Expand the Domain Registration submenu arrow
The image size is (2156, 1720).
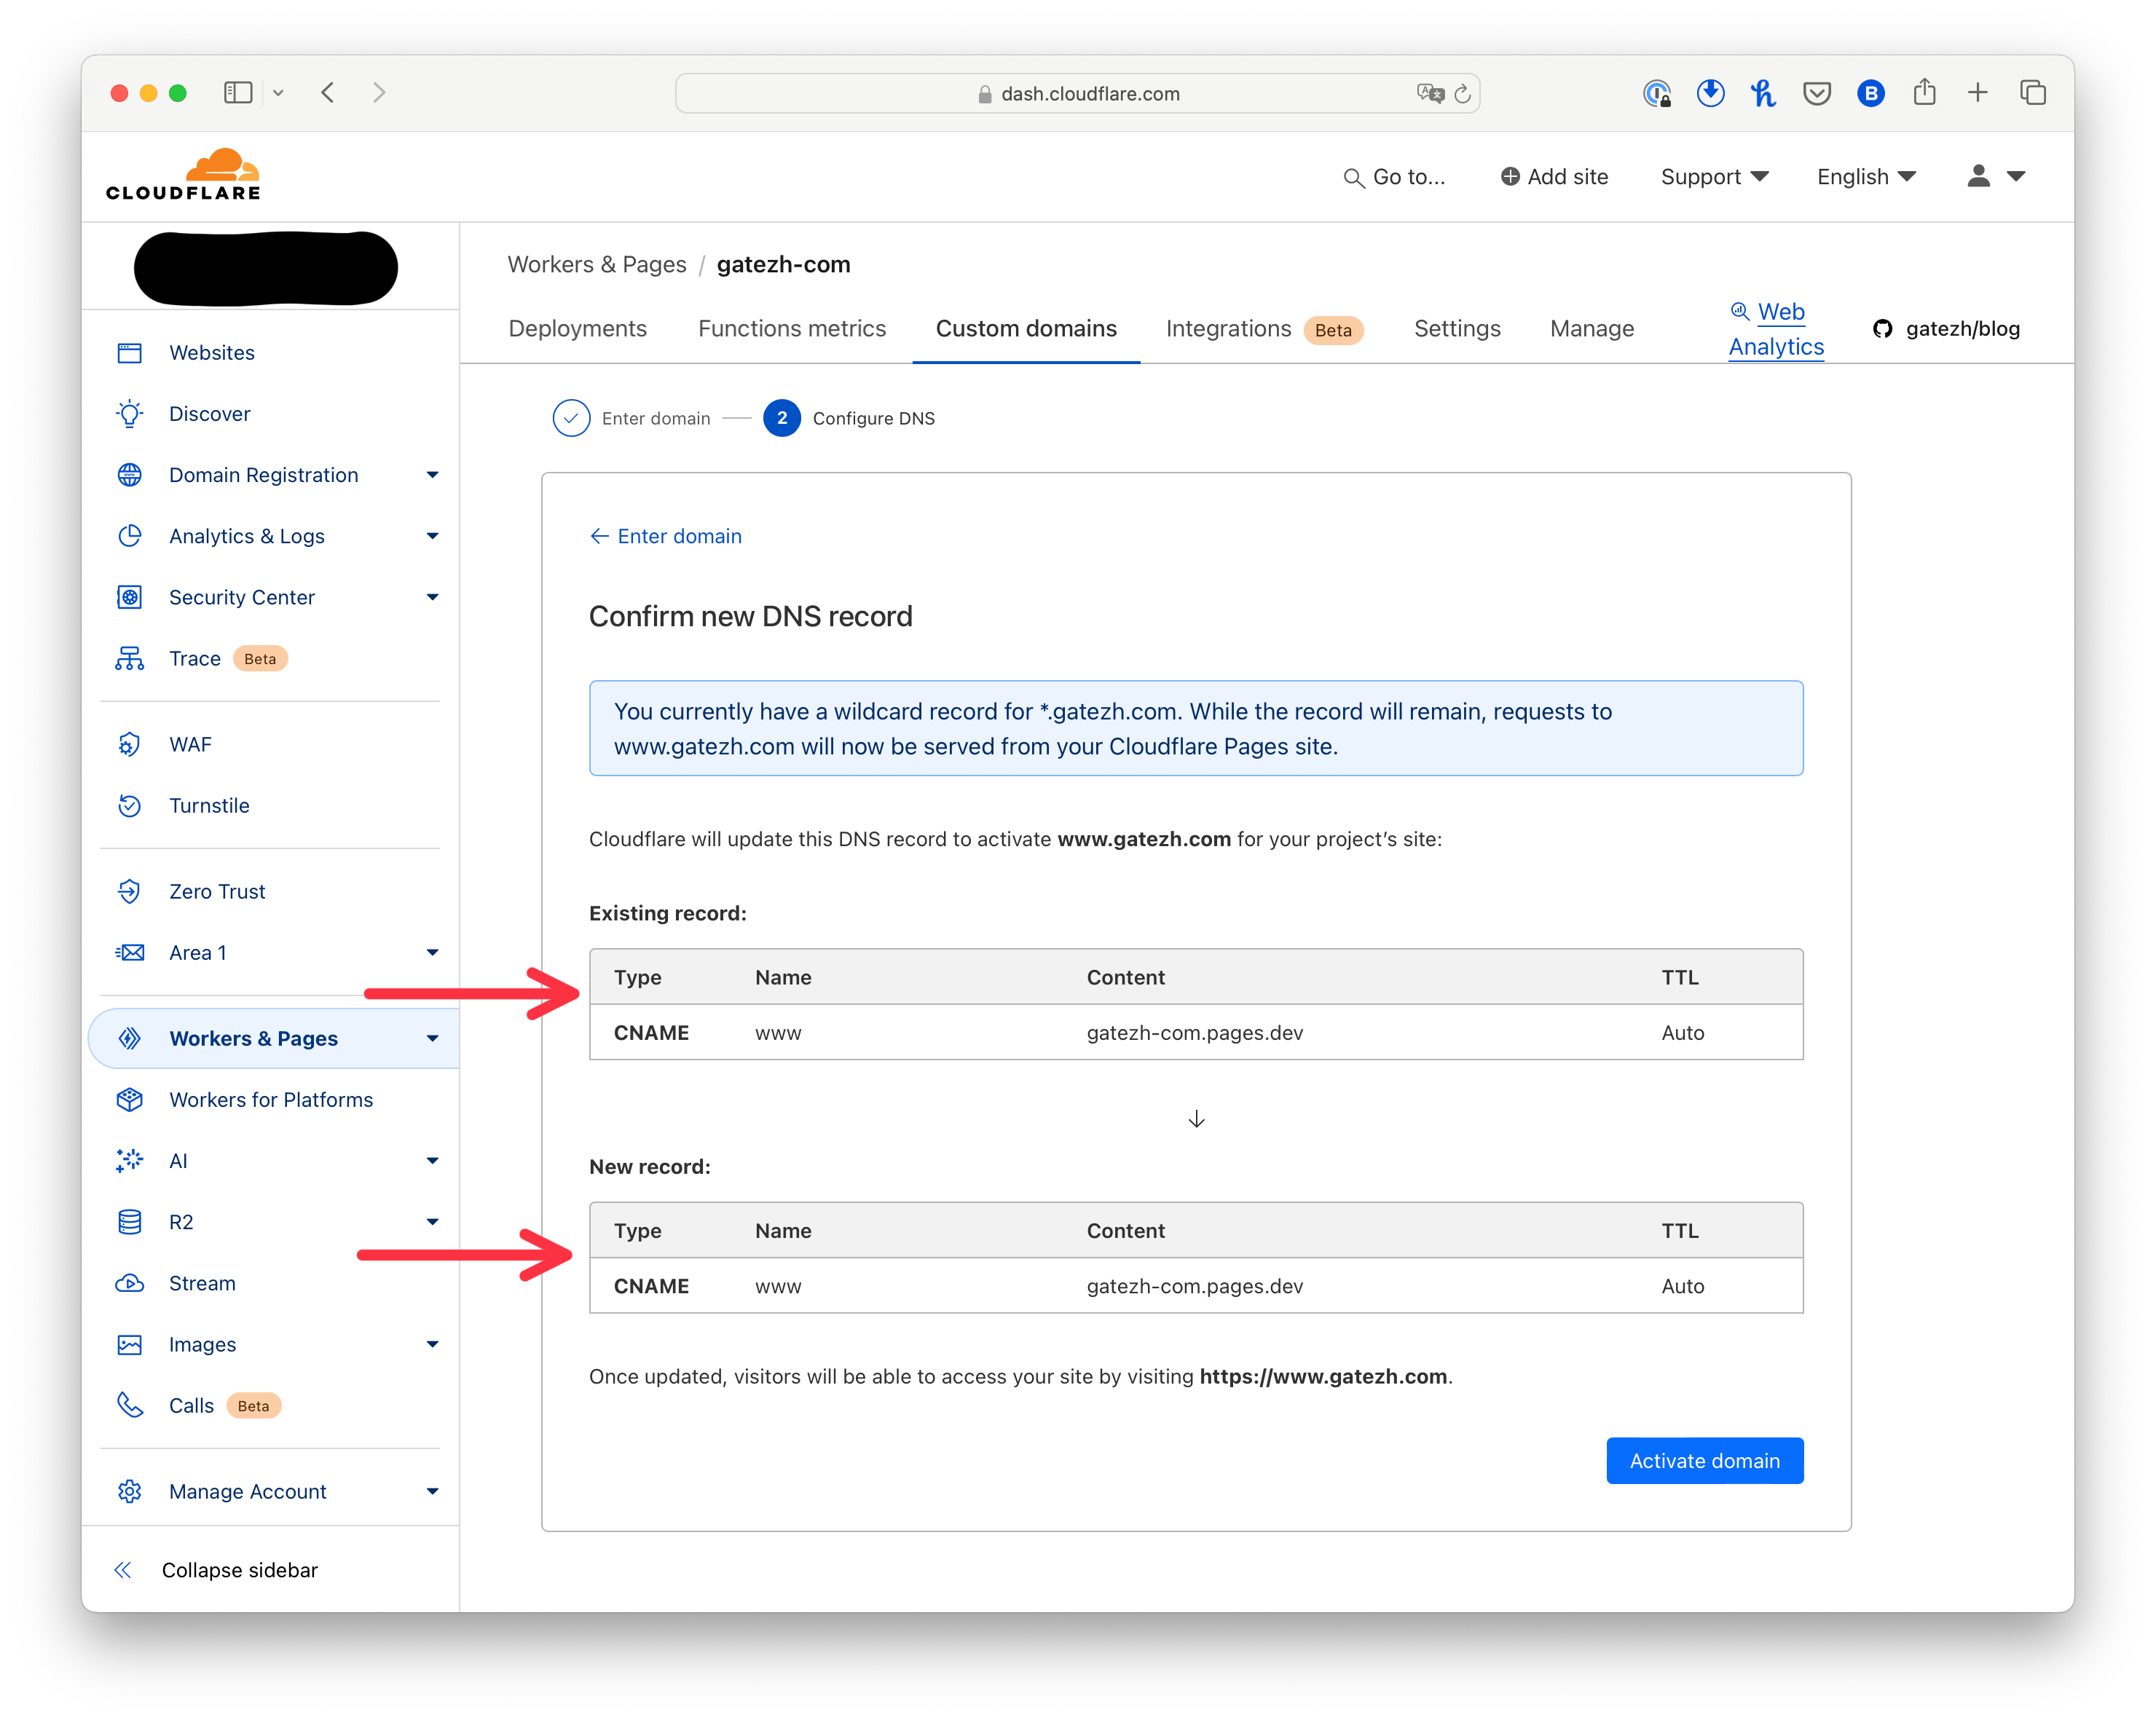click(x=432, y=475)
